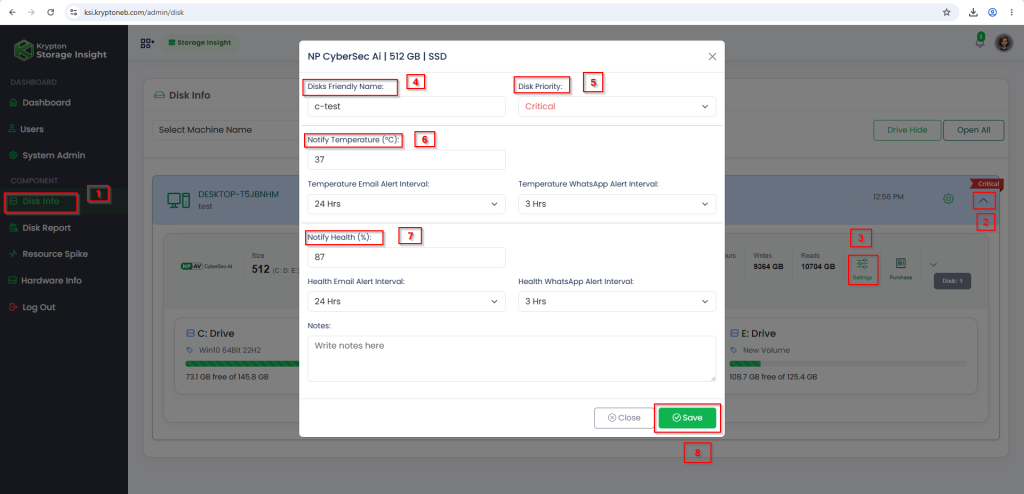Click Writes 9364 GB value

768,267
